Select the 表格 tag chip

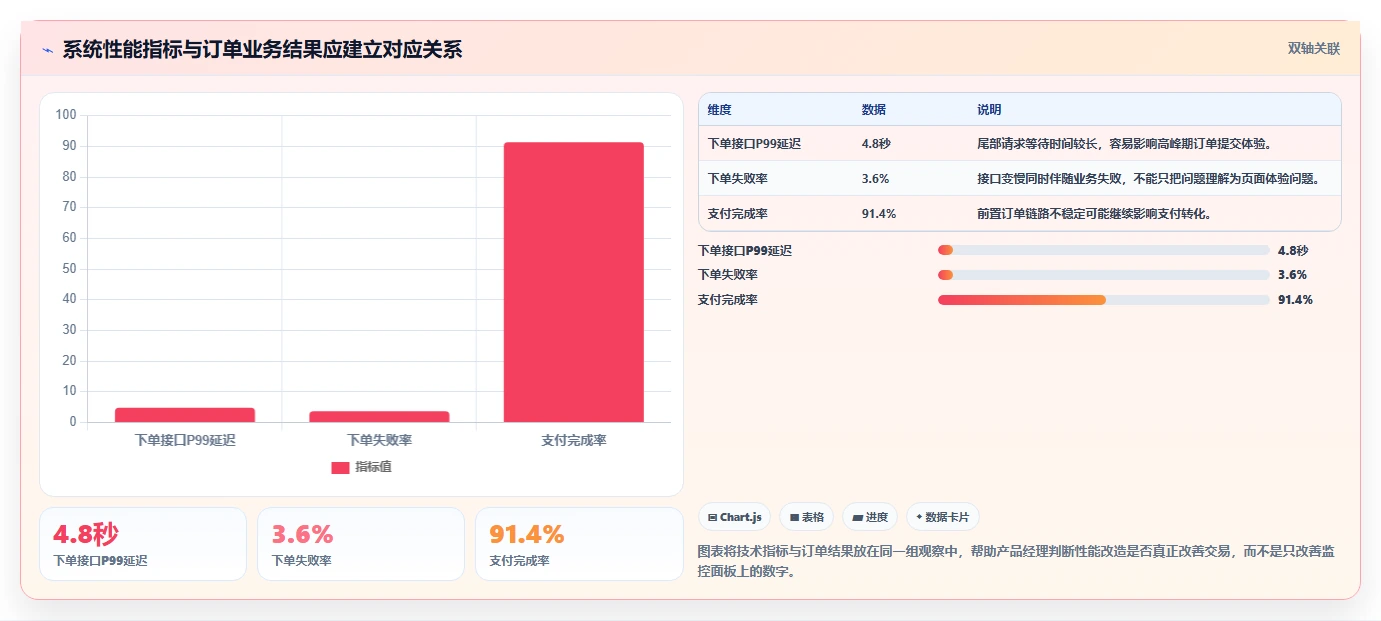pos(806,517)
